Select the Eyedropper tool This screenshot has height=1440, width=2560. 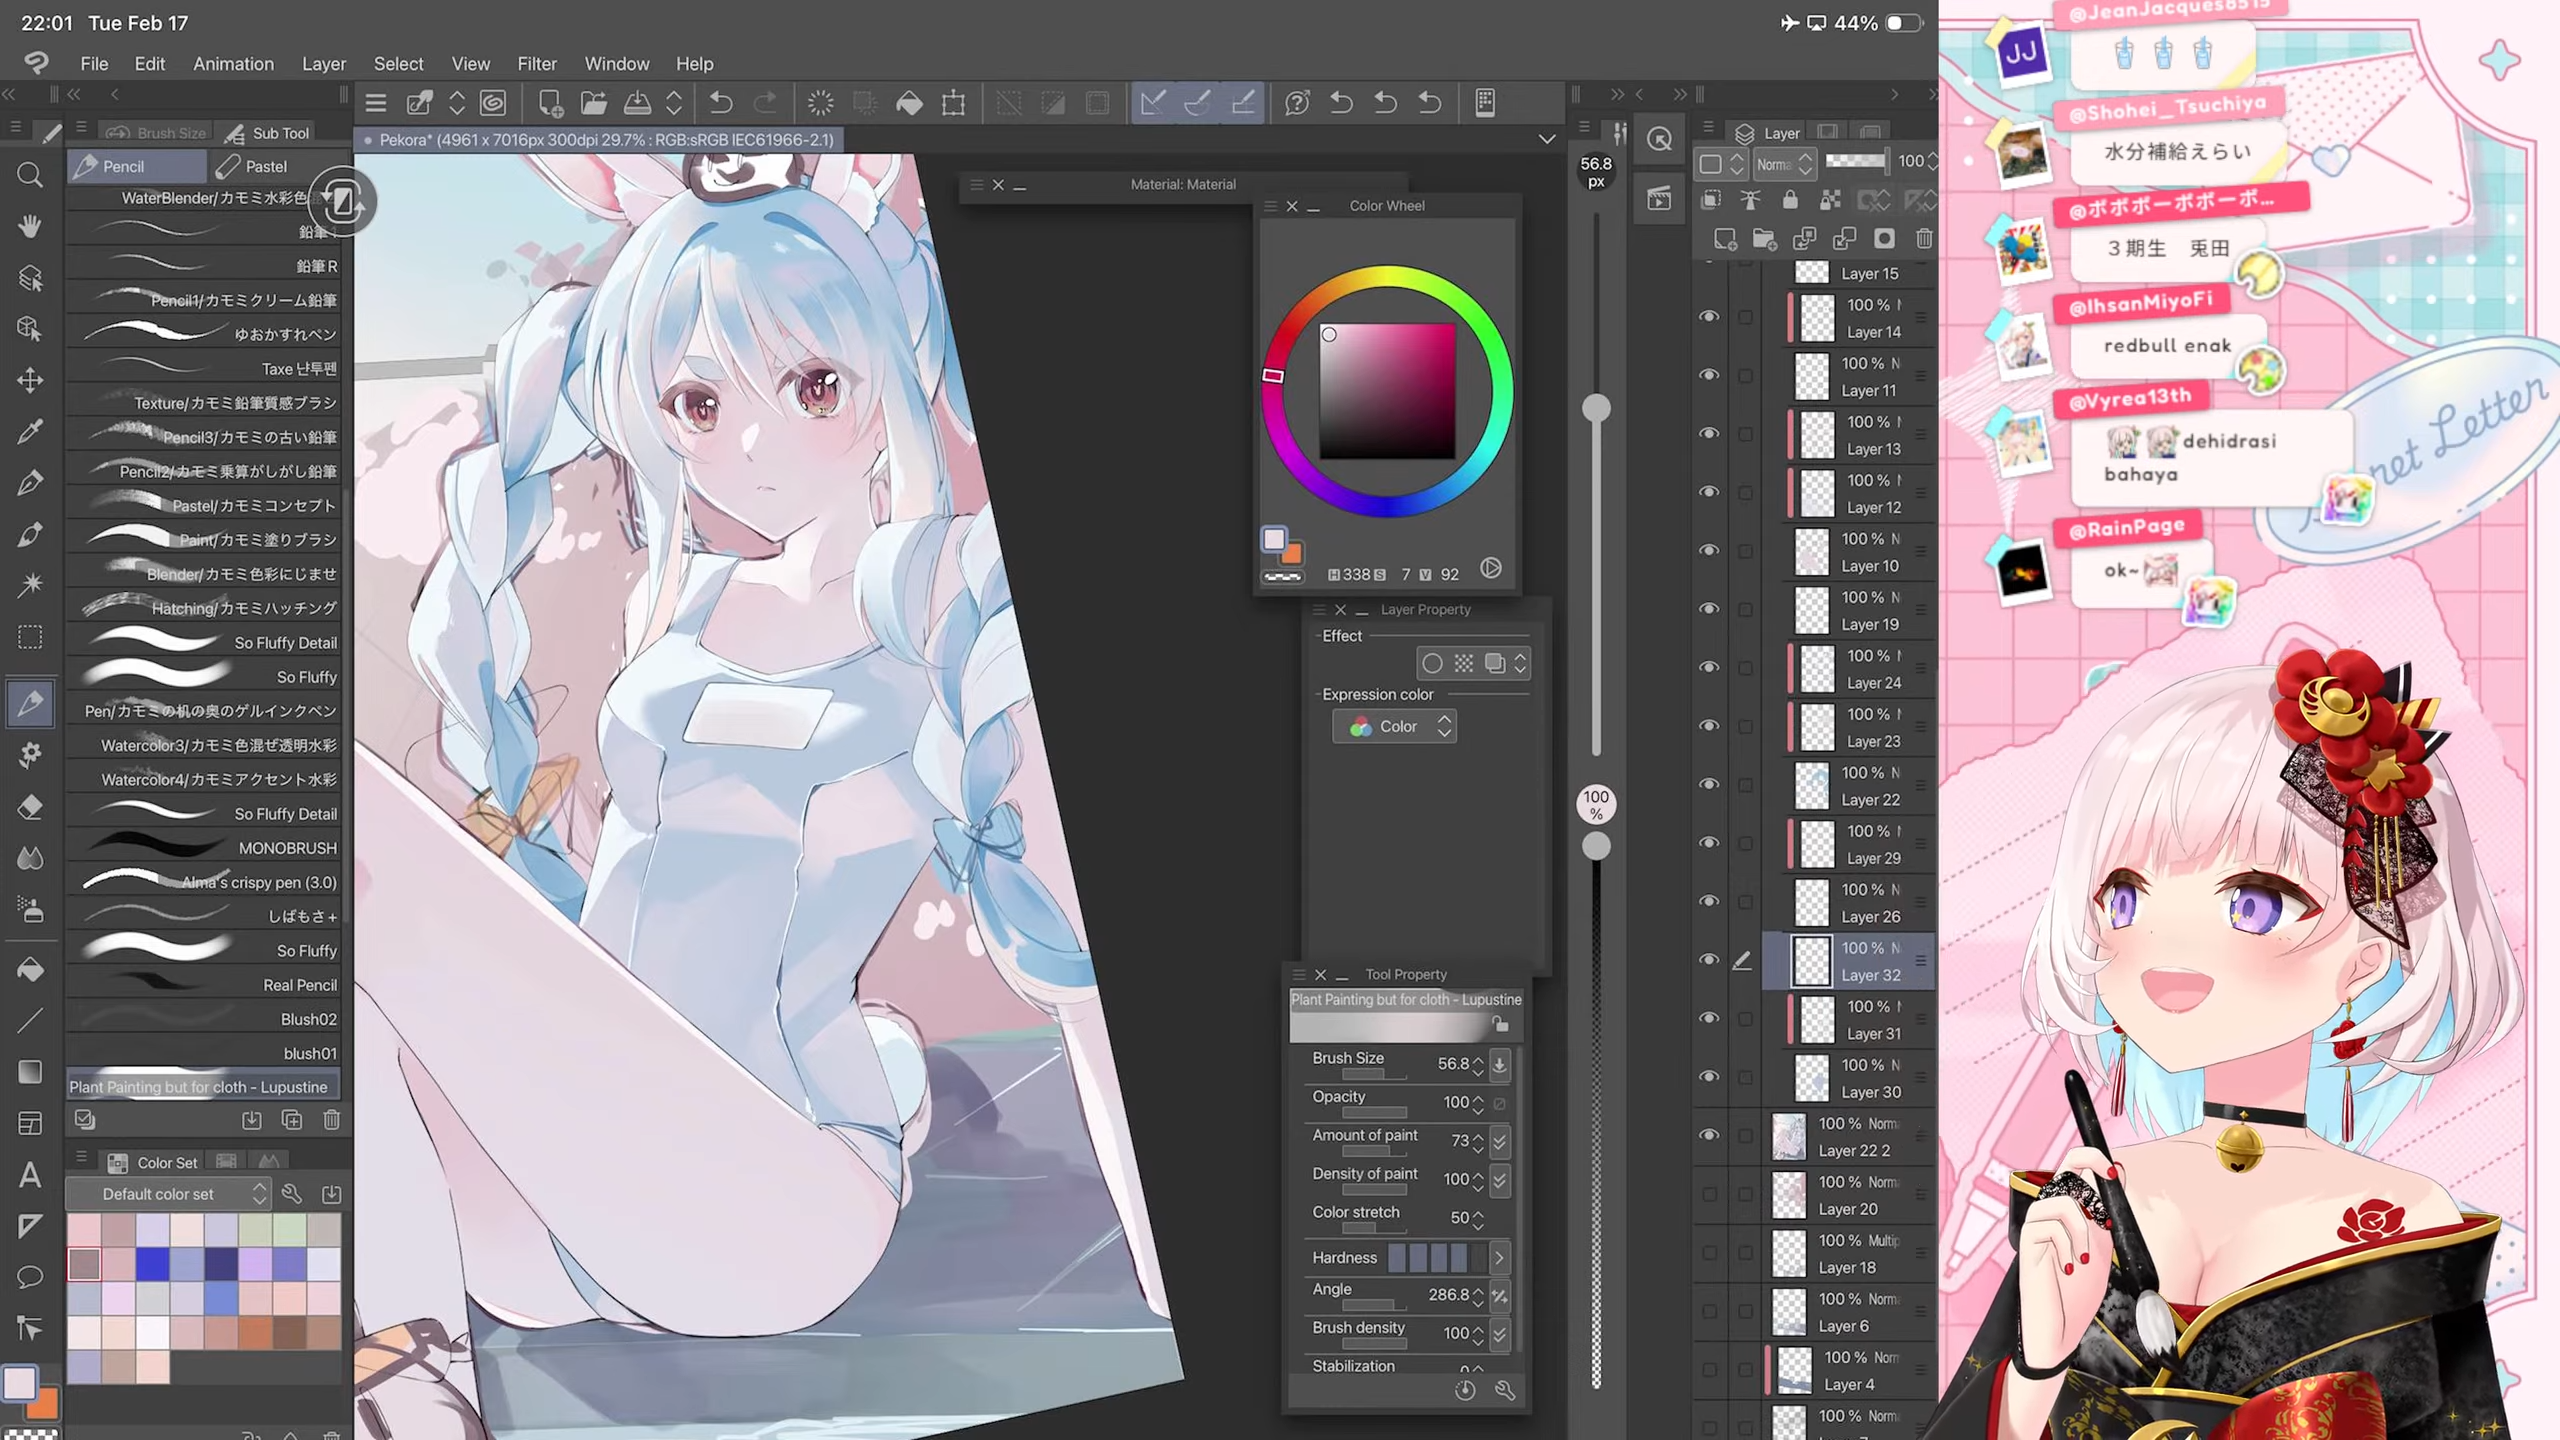pyautogui.click(x=30, y=431)
